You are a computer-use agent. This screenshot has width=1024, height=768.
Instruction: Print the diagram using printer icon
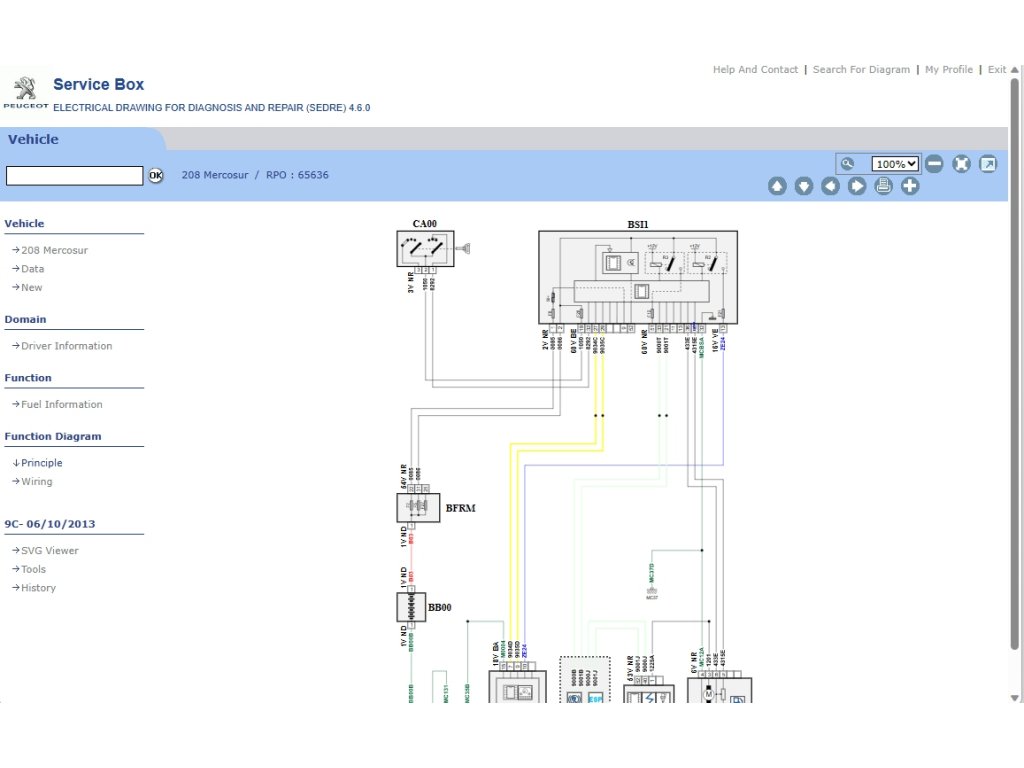883,186
